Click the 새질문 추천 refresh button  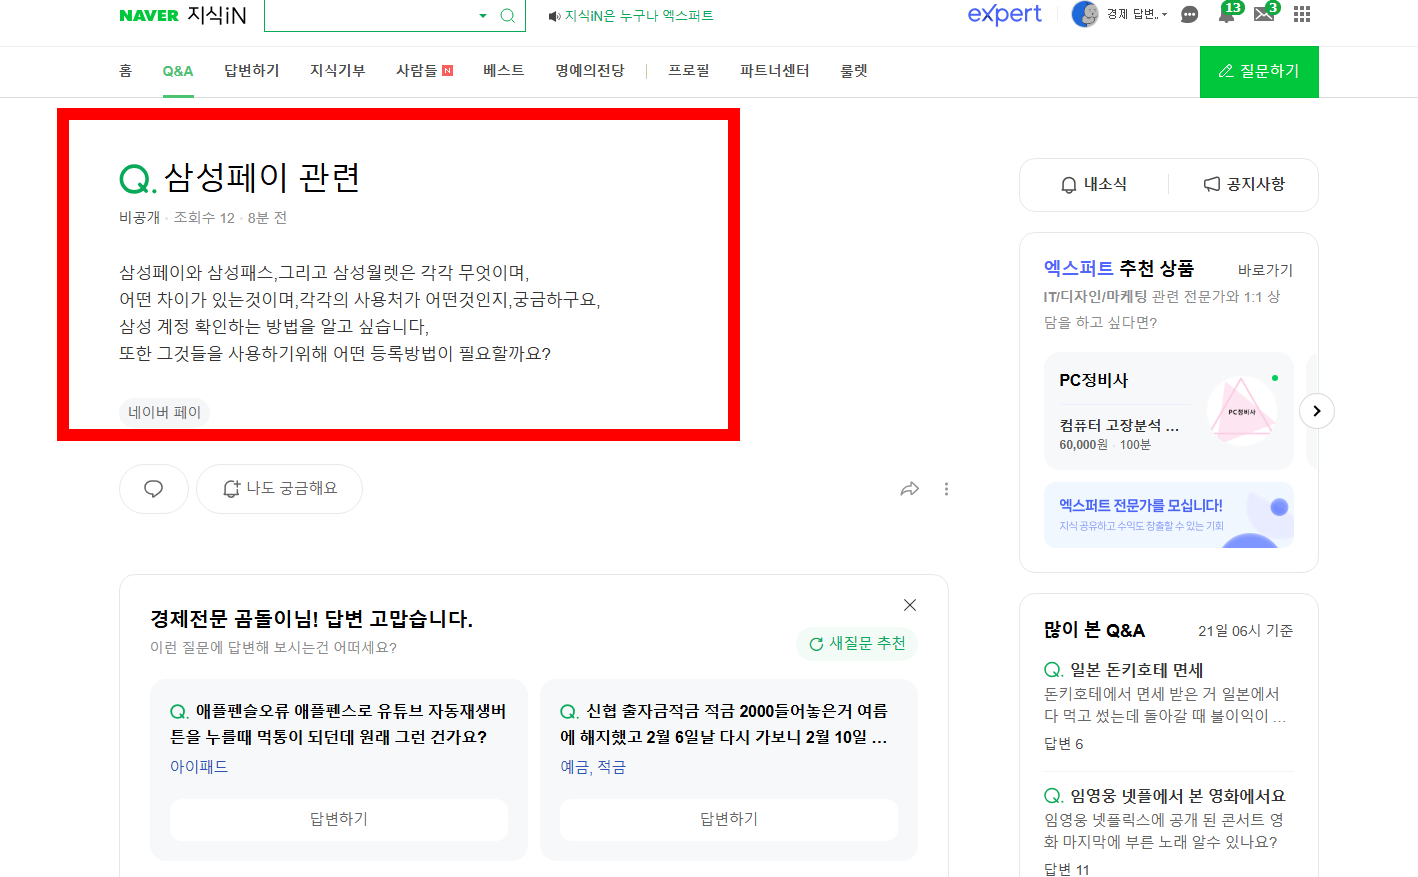[x=857, y=644]
